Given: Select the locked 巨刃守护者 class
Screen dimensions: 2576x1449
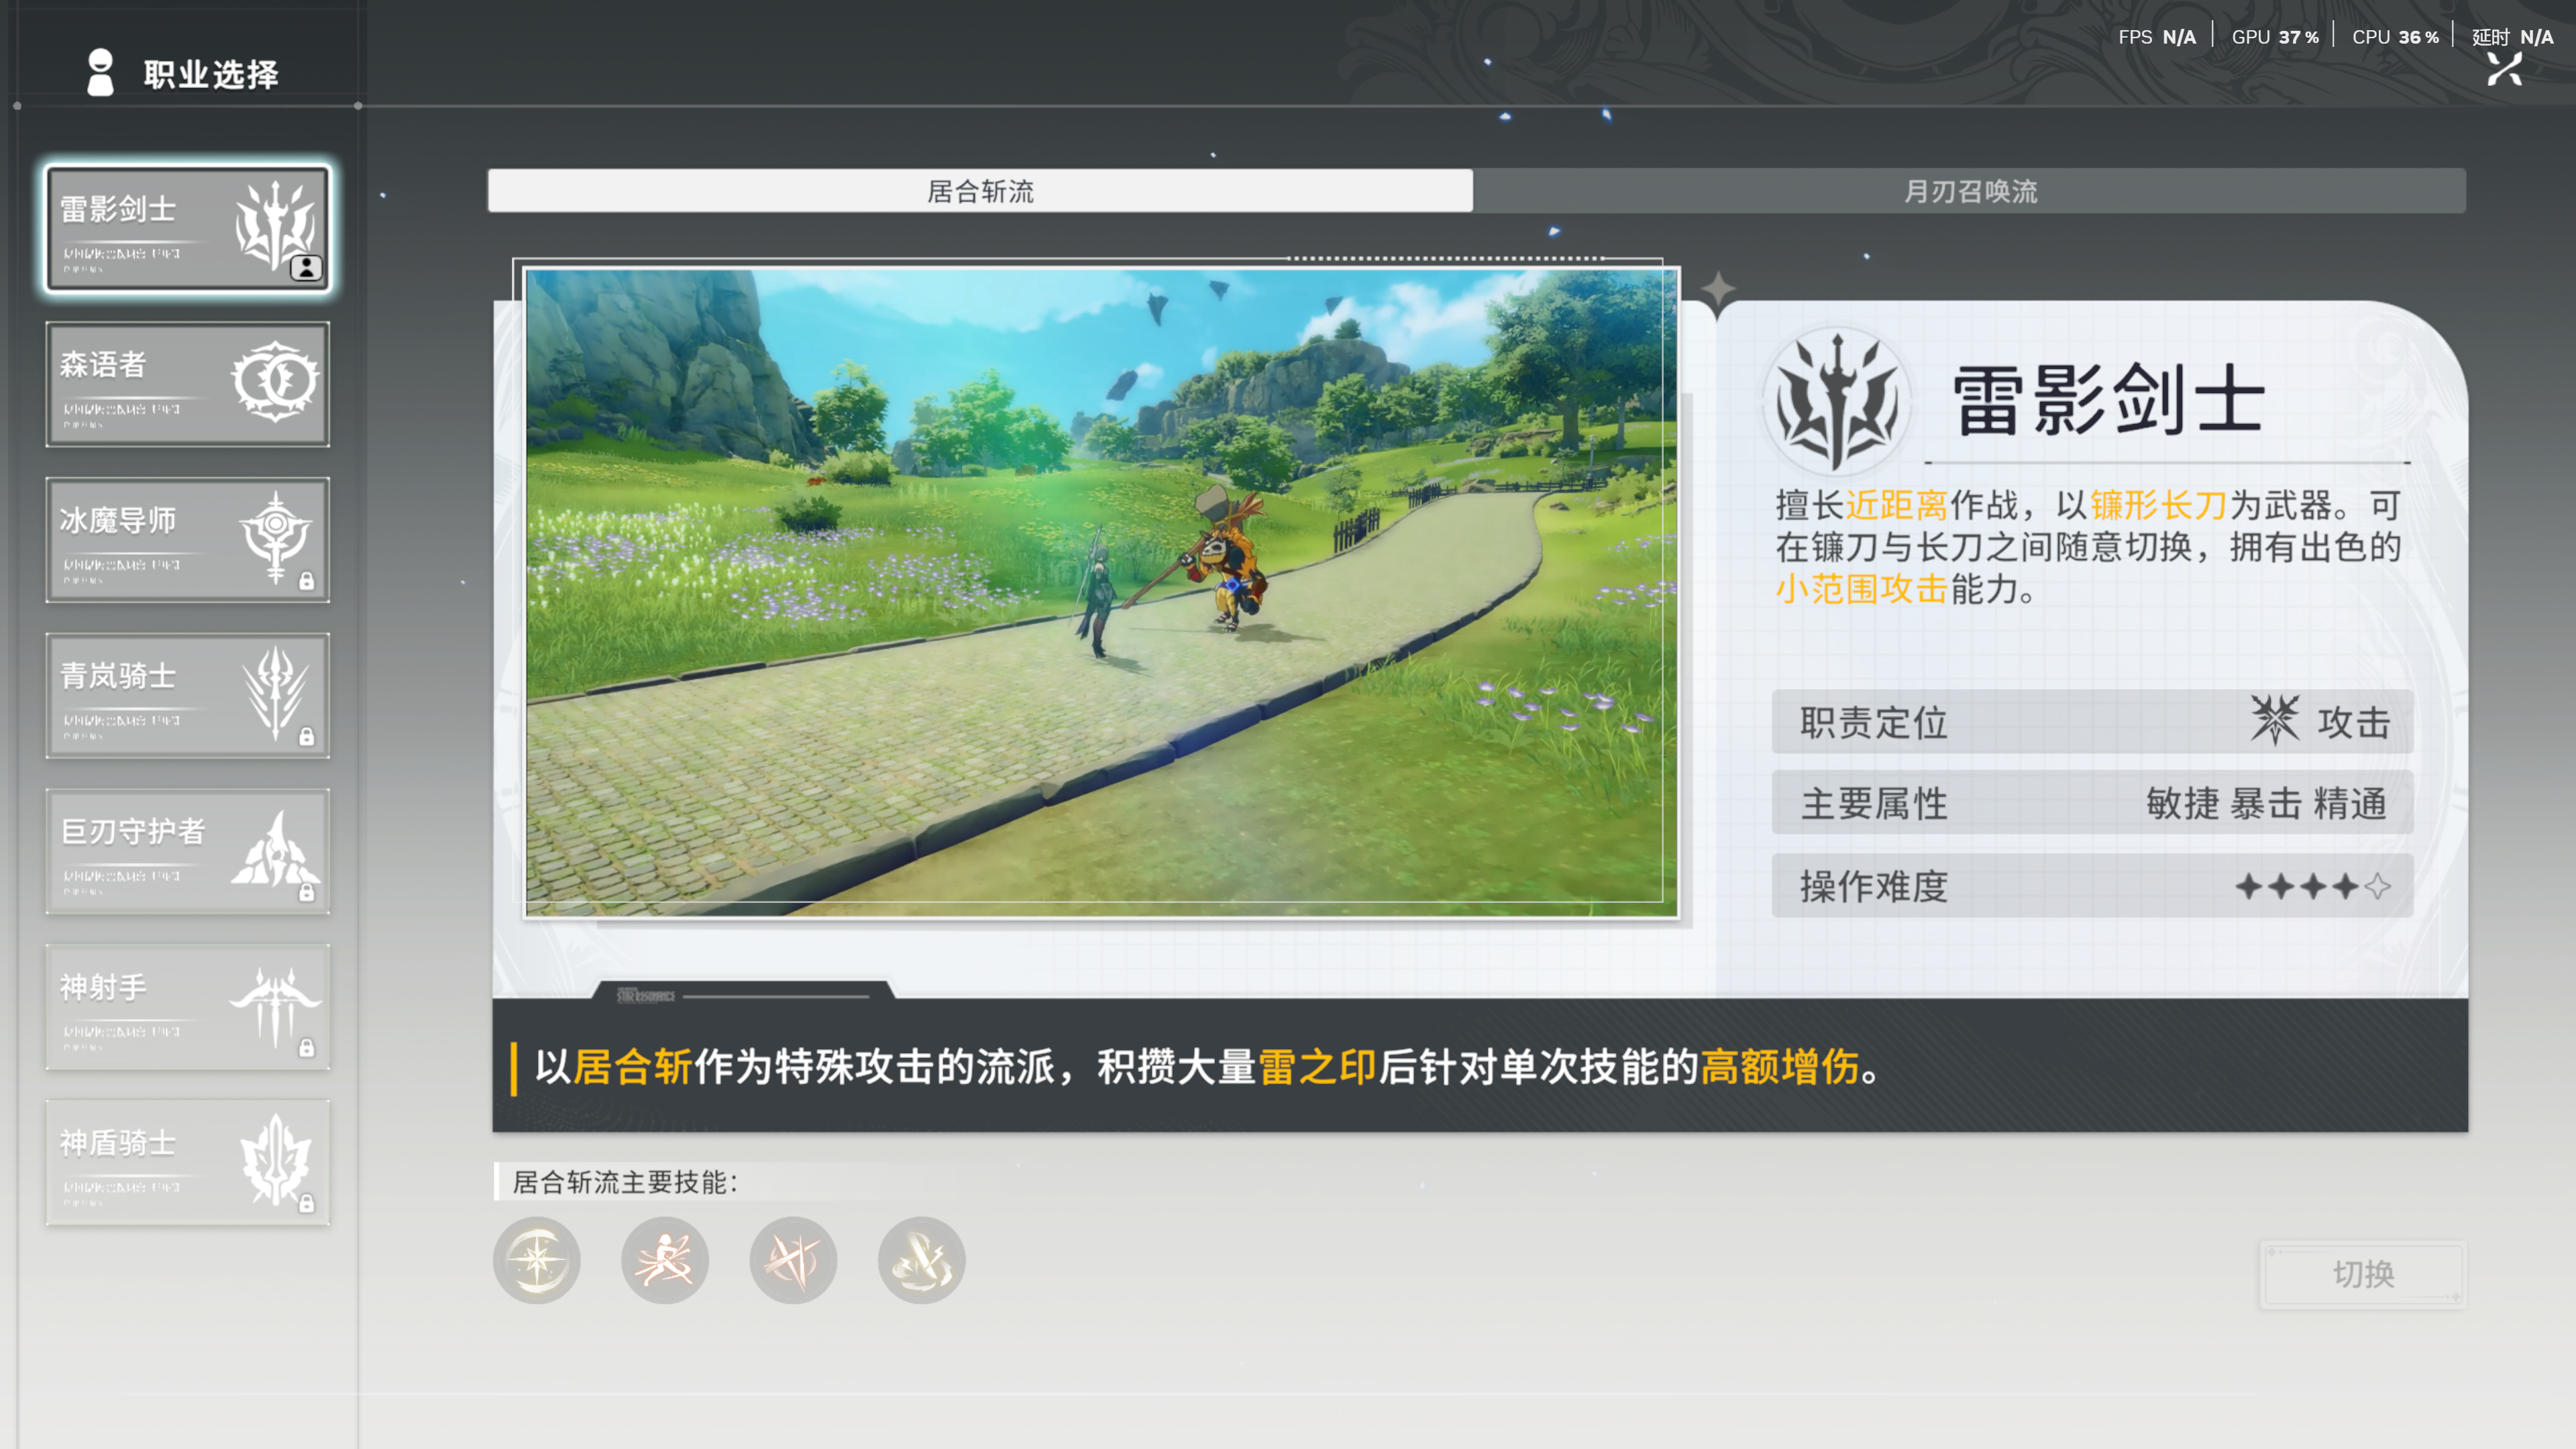Looking at the screenshot, I should coord(188,851).
